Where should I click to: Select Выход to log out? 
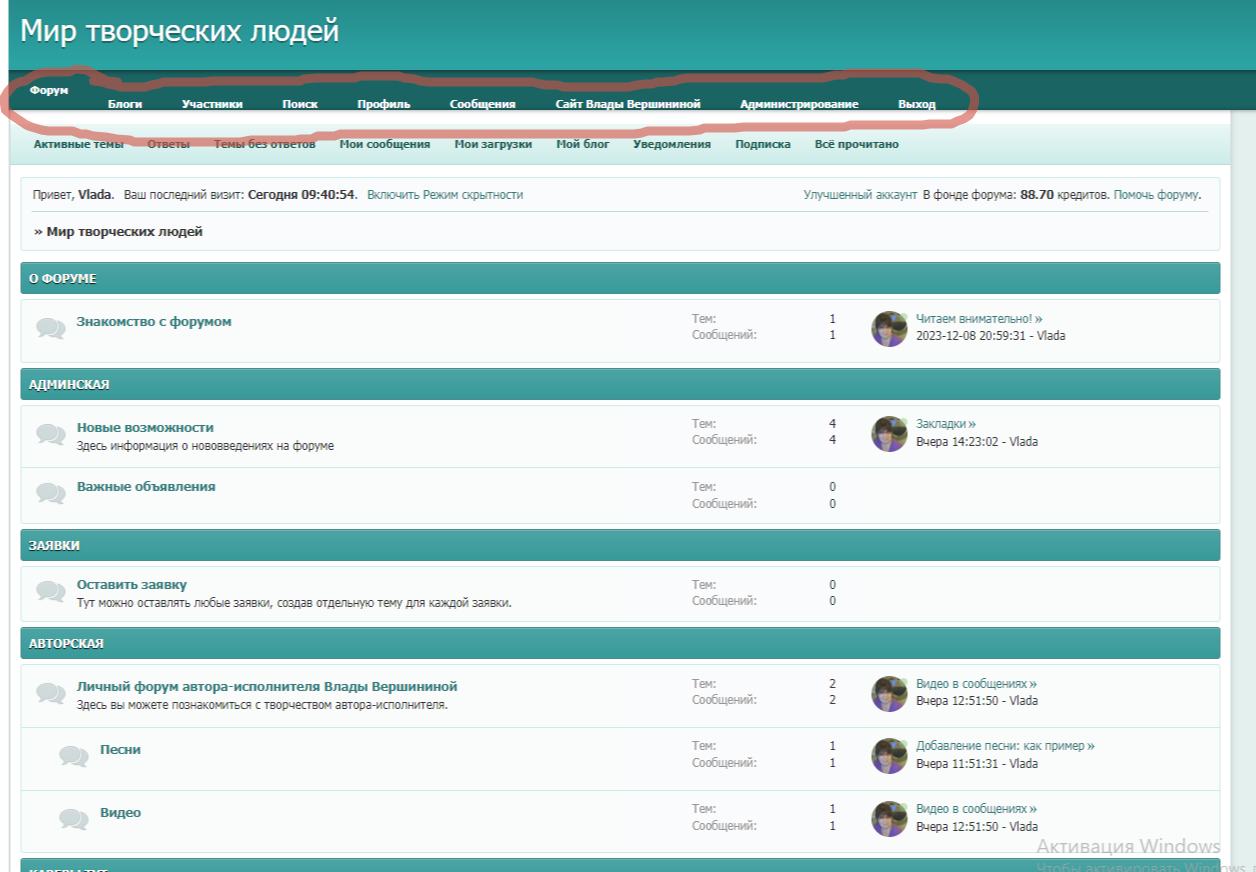pyautogui.click(x=916, y=104)
